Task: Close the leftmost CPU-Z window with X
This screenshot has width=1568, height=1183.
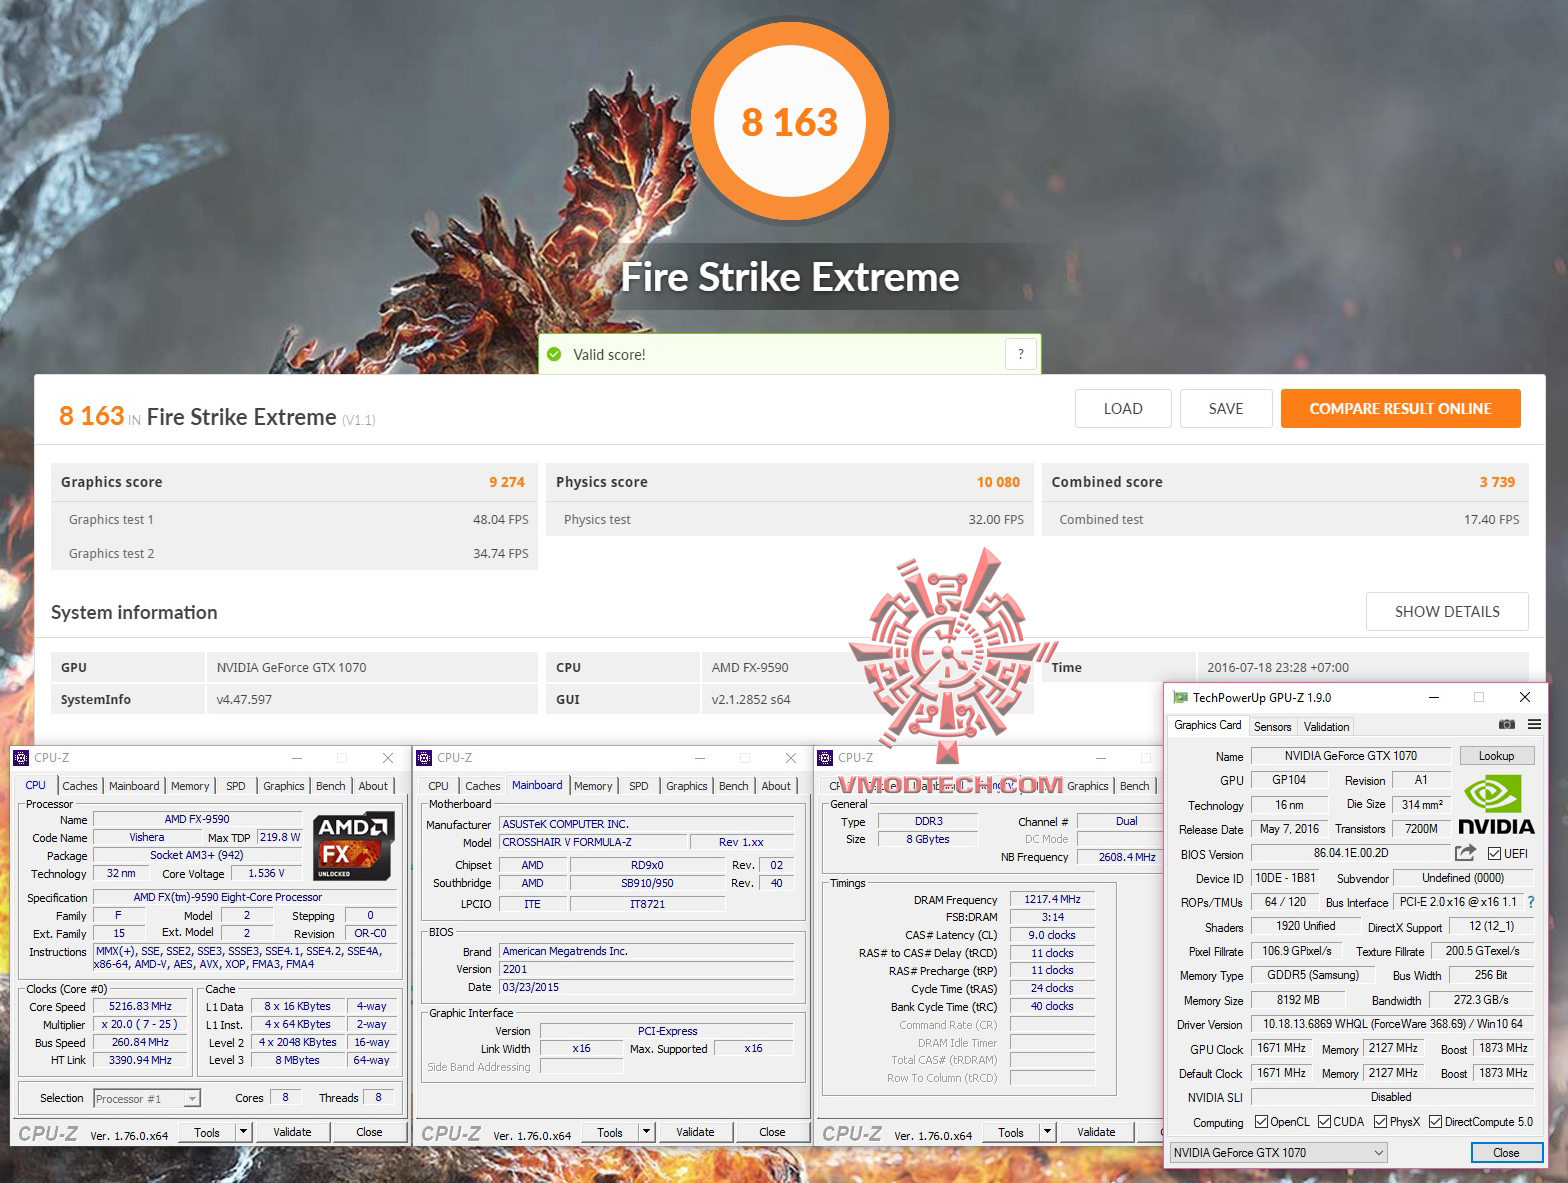Action: click(388, 758)
